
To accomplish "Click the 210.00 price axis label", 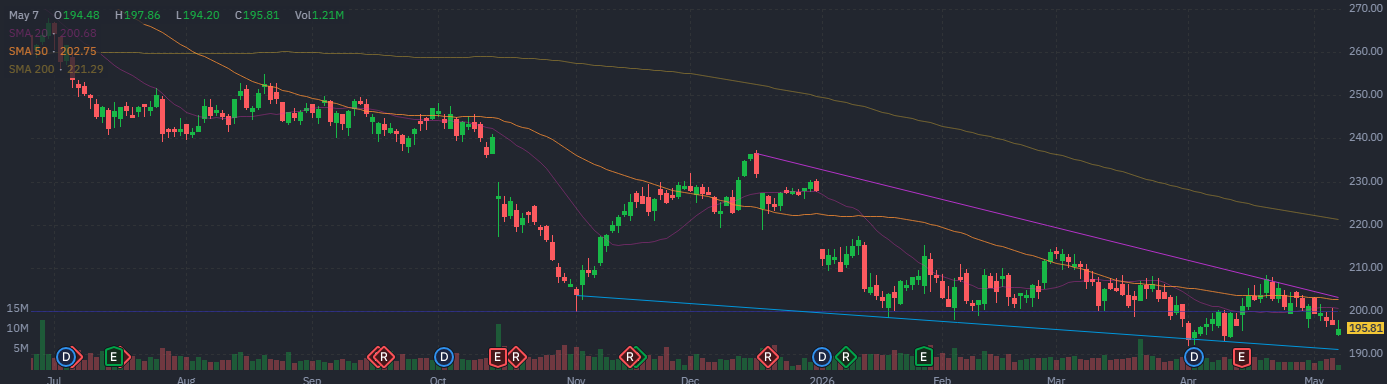I will [1365, 267].
